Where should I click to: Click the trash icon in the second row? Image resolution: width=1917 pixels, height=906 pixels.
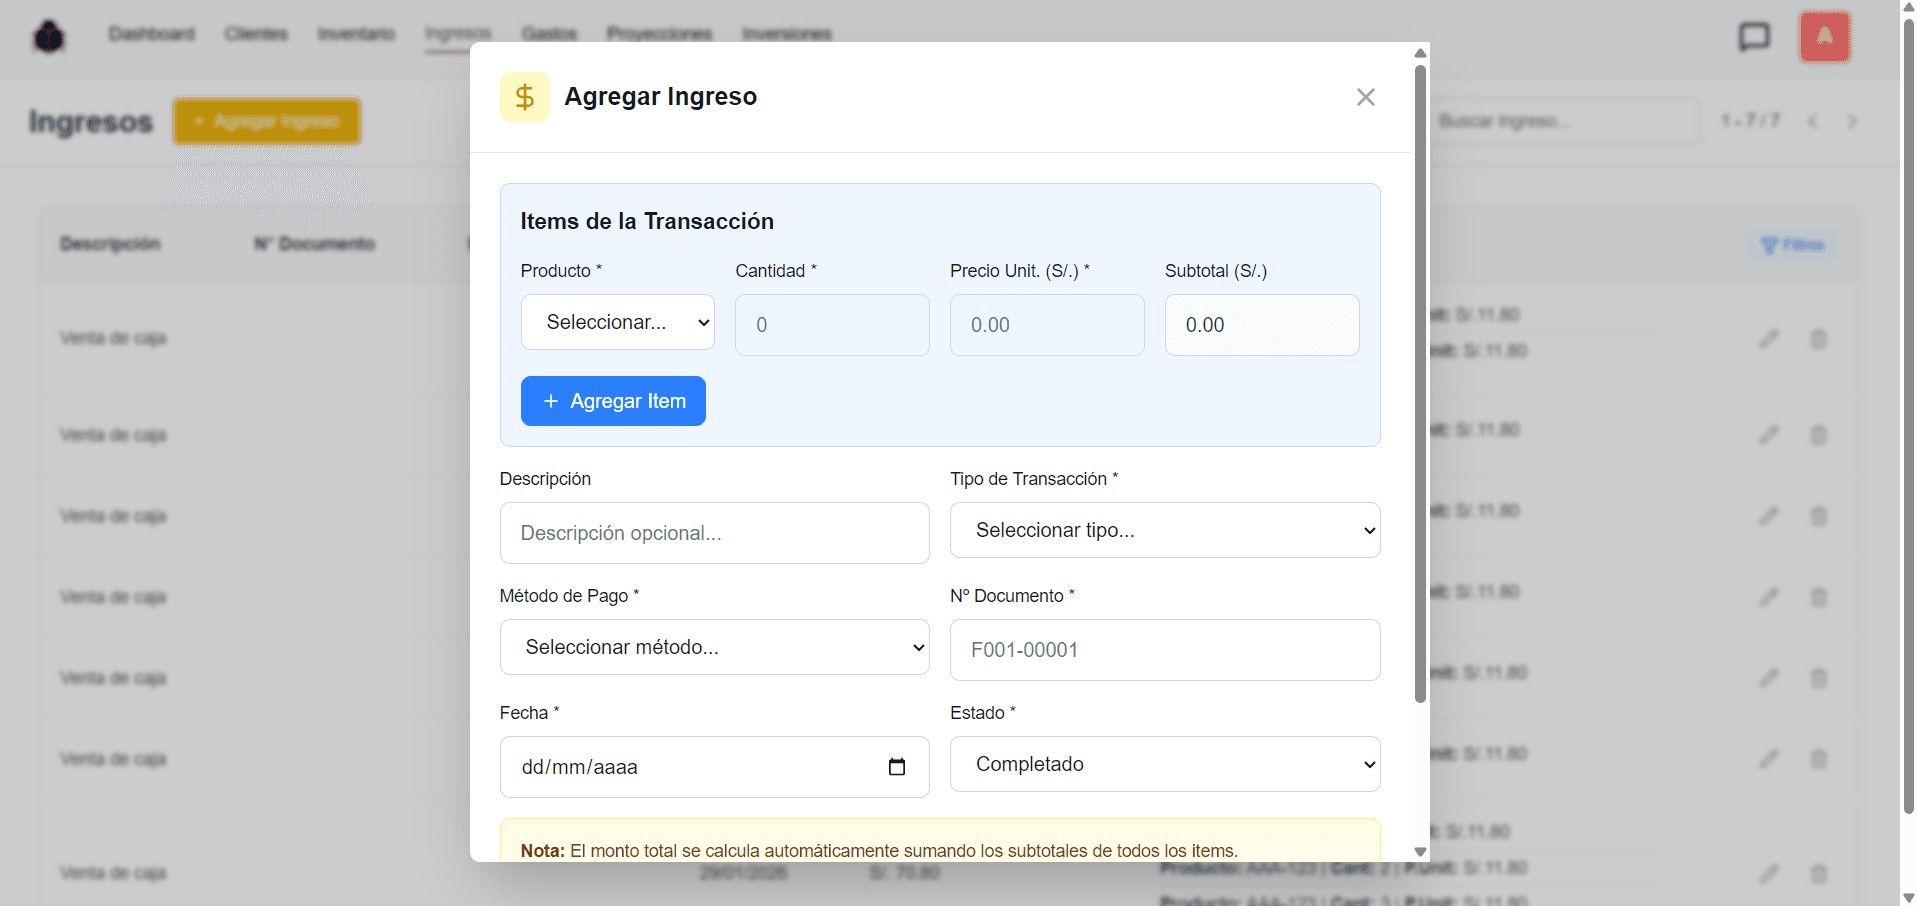[x=1819, y=435]
